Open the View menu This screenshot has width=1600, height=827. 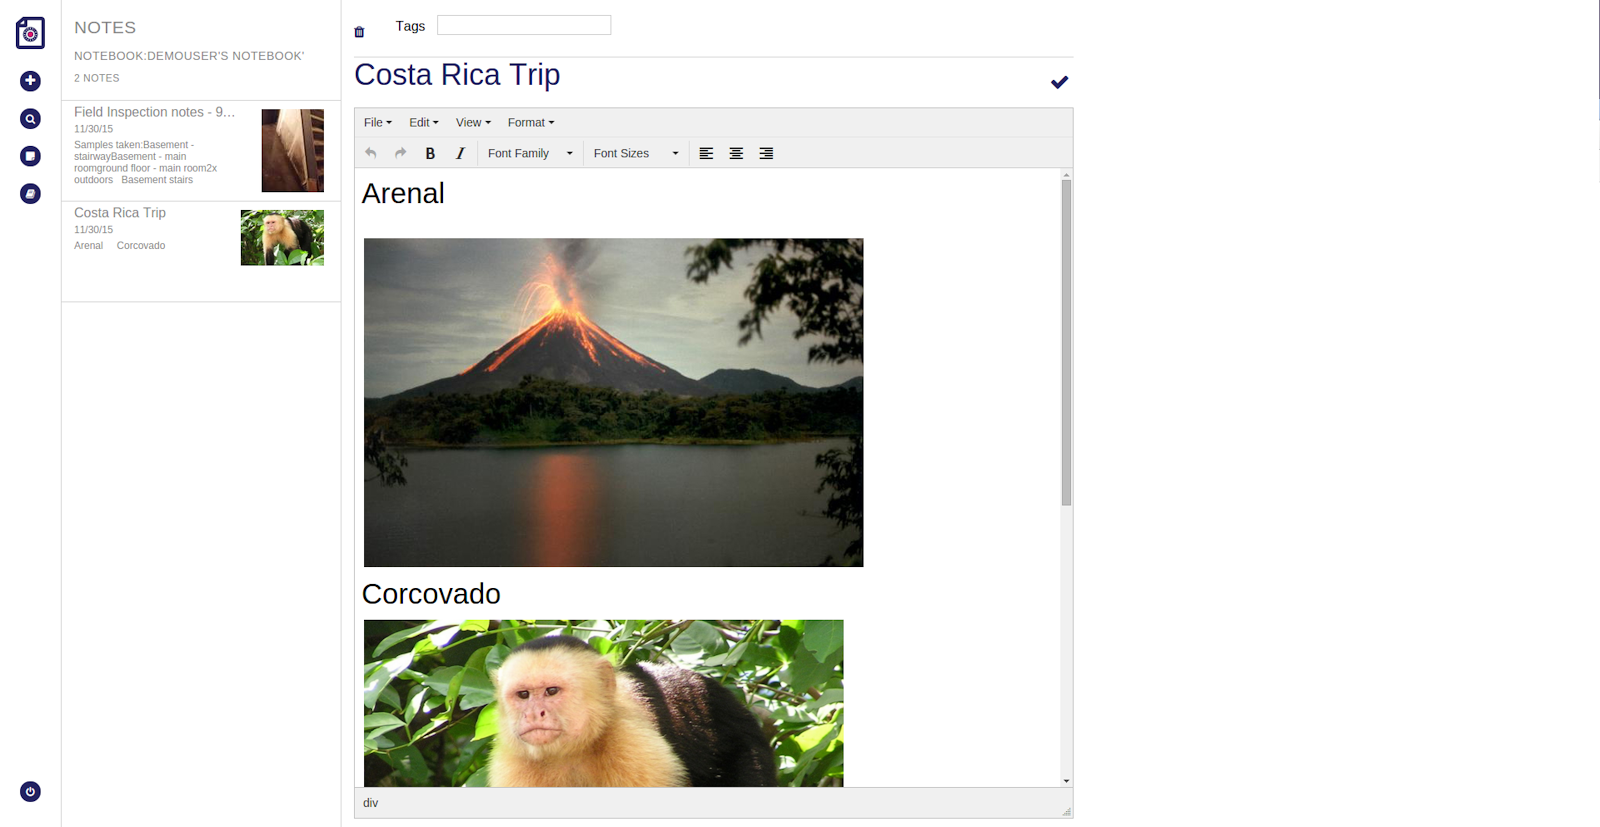[473, 123]
